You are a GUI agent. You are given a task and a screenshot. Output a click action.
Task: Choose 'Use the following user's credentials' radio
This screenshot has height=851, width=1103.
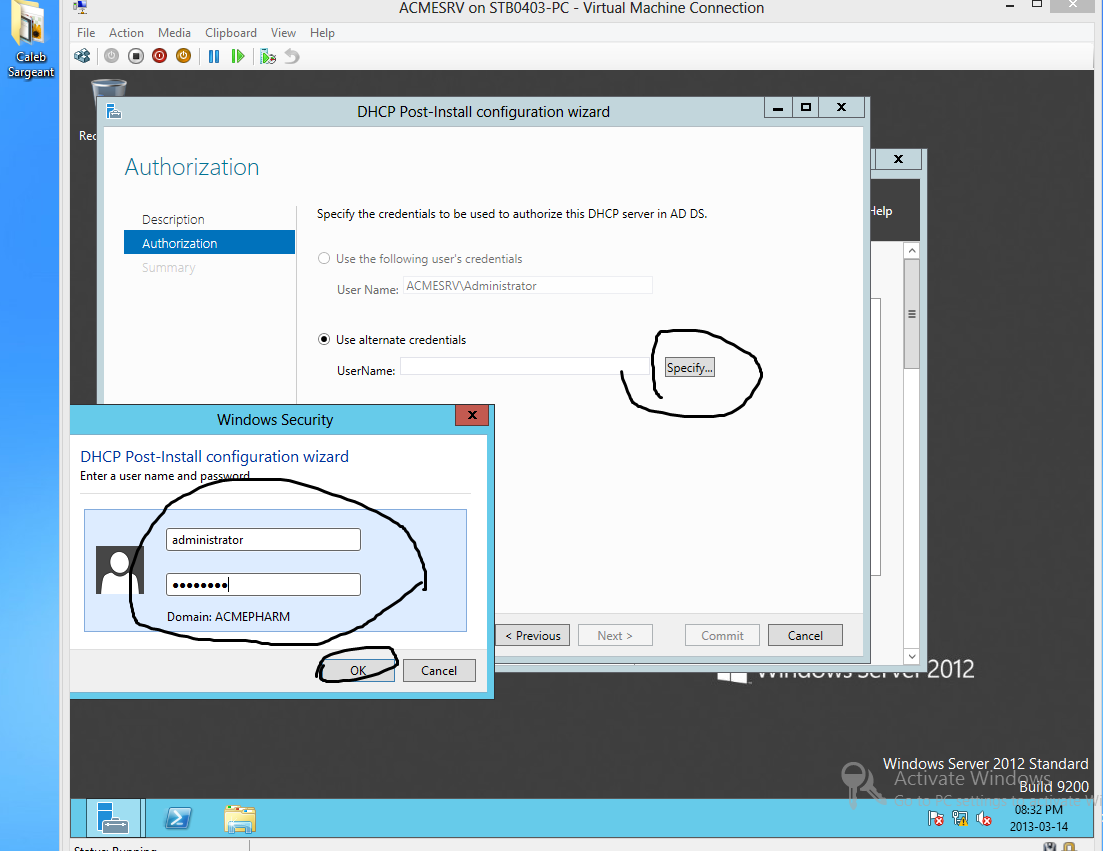click(324, 258)
